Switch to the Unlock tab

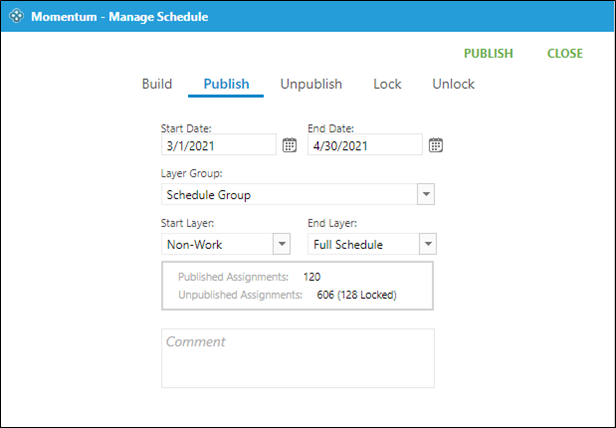coord(453,84)
